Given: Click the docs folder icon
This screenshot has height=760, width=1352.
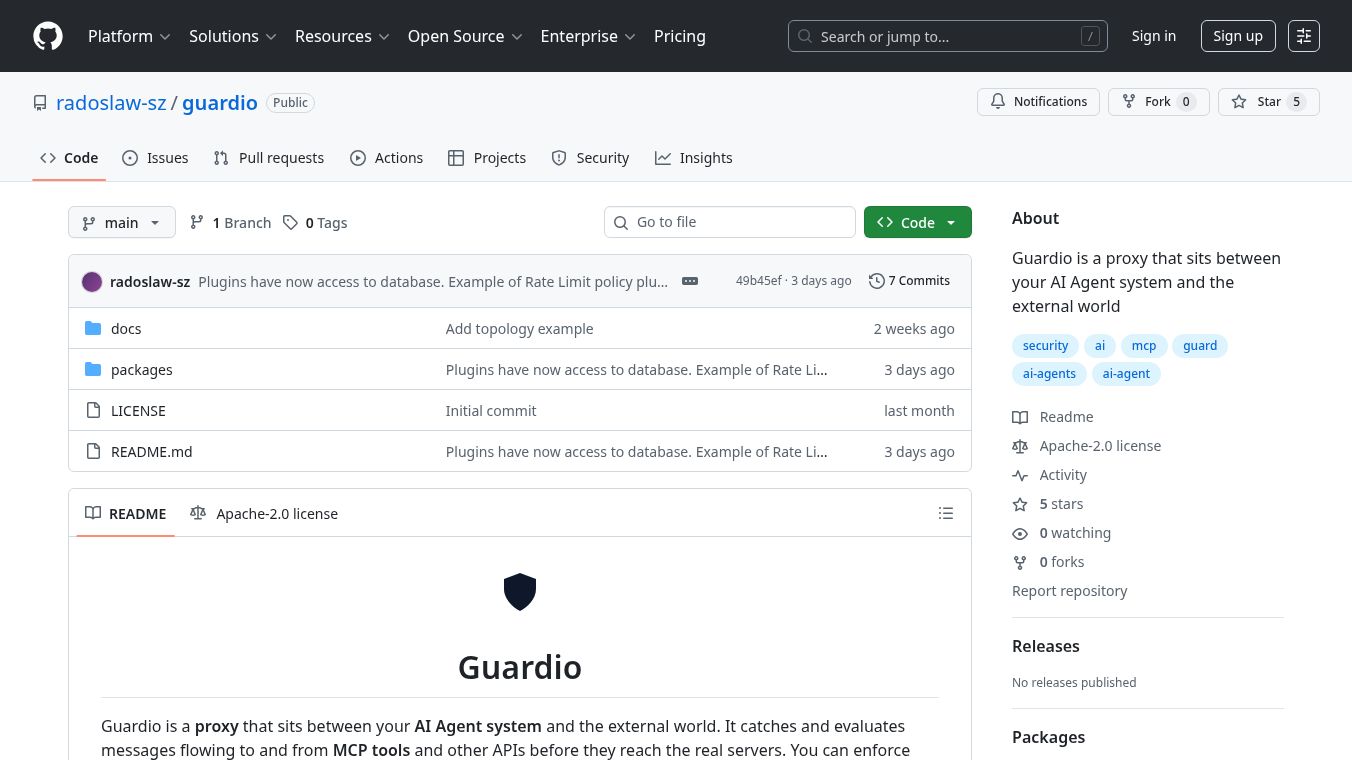Looking at the screenshot, I should [93, 329].
